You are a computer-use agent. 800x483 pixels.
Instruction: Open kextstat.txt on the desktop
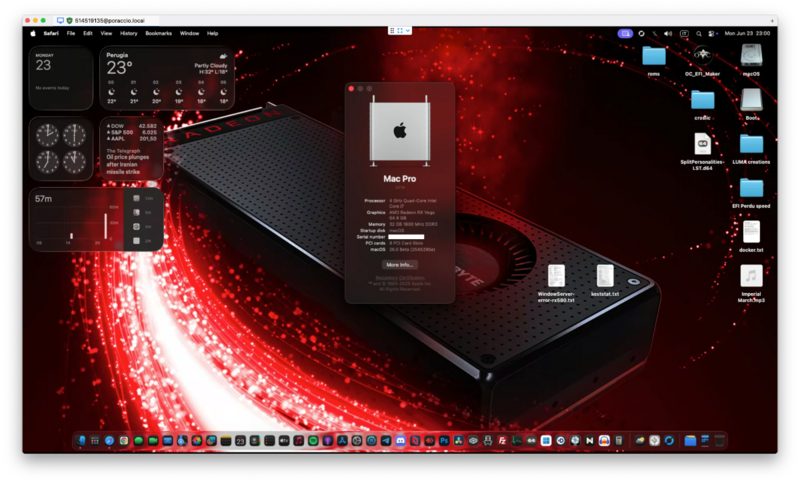605,281
